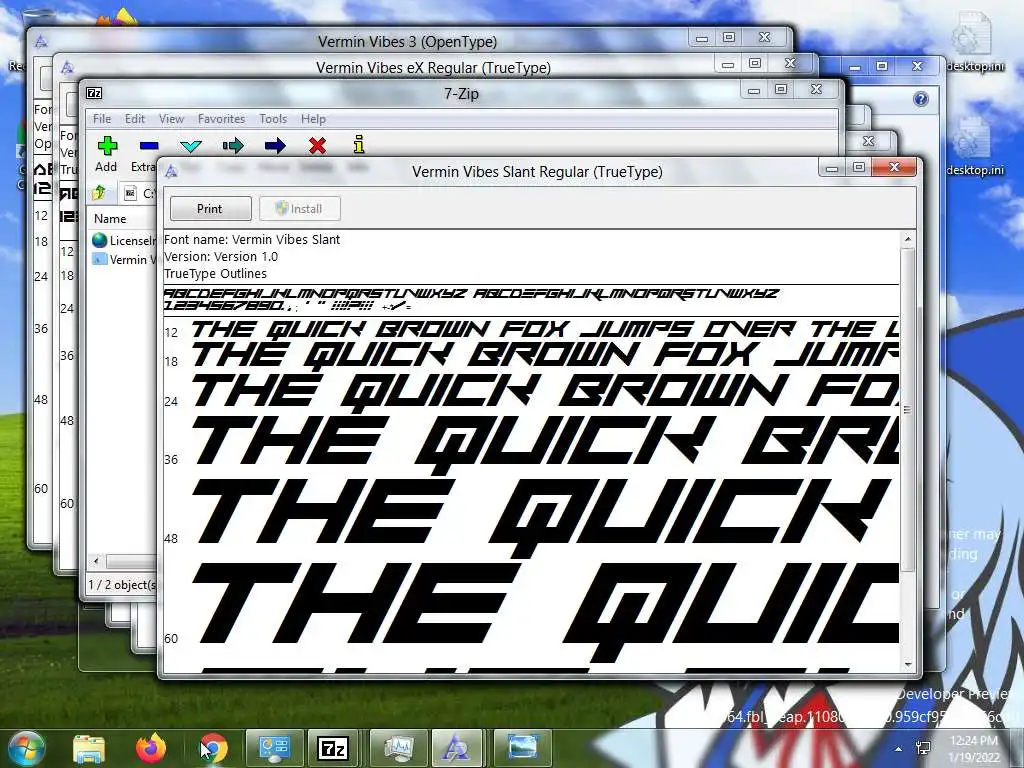Click scroll up arrow in font viewer
This screenshot has height=768, width=1024.
pyautogui.click(x=908, y=240)
